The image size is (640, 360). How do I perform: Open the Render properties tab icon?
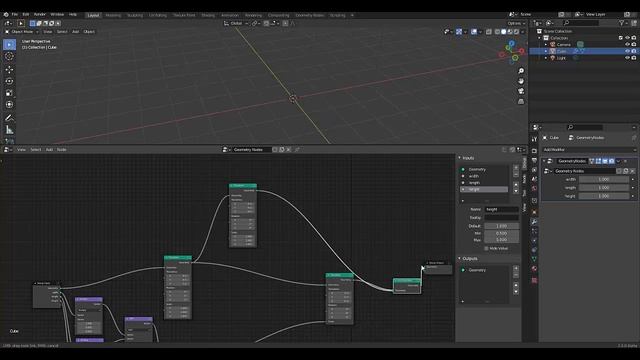click(x=534, y=151)
